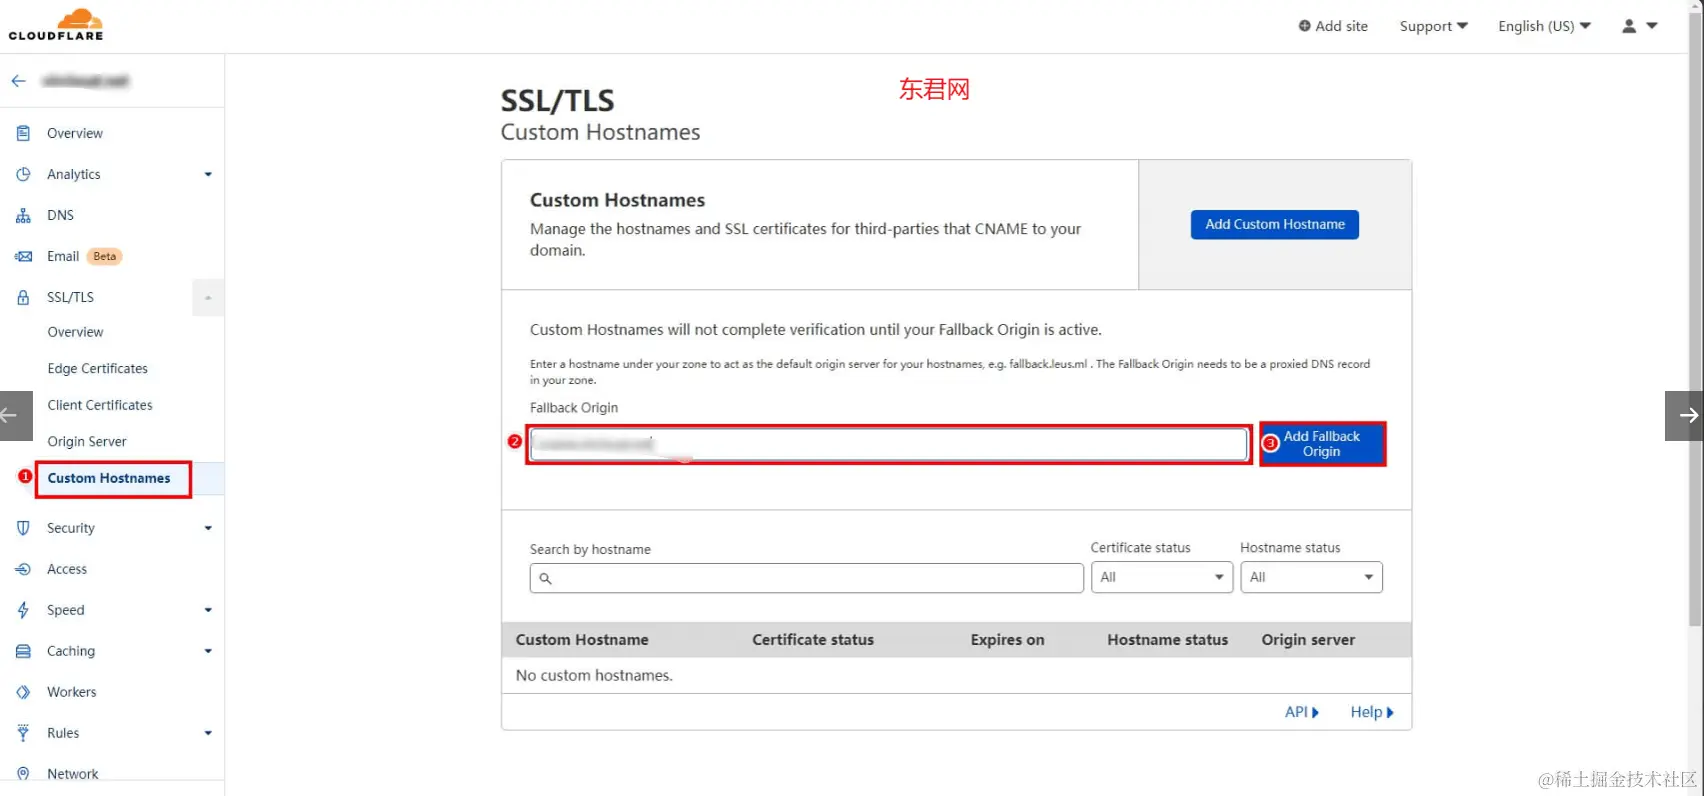Click the Analytics pie chart icon
1704x796 pixels.
click(x=23, y=174)
